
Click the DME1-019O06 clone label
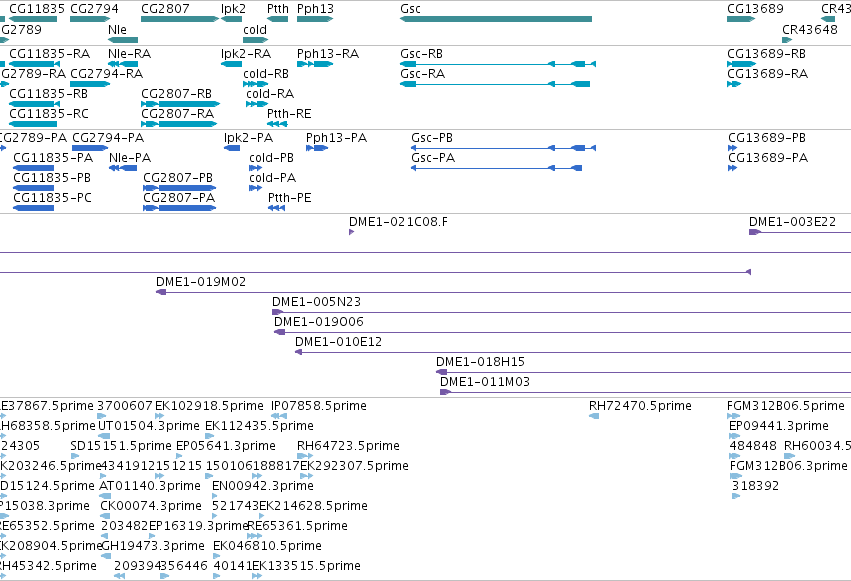click(319, 322)
